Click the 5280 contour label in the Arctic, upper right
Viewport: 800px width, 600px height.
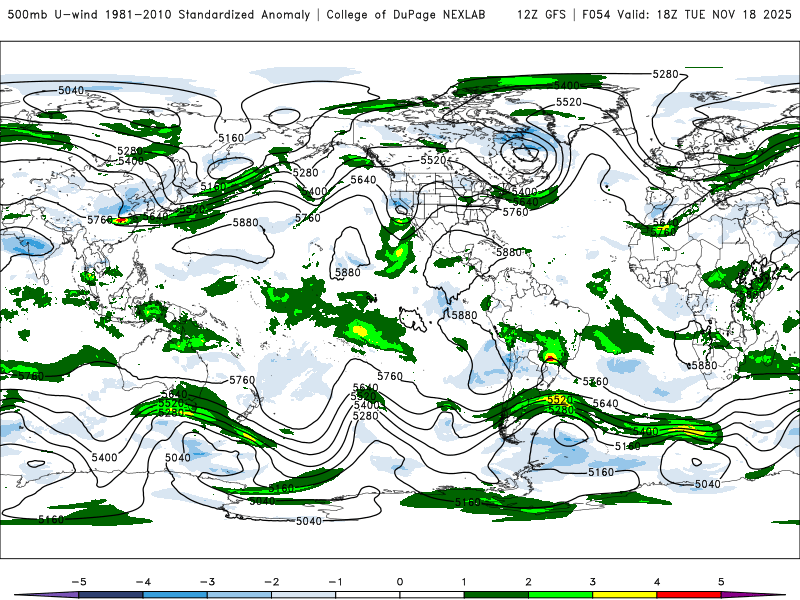tap(666, 74)
